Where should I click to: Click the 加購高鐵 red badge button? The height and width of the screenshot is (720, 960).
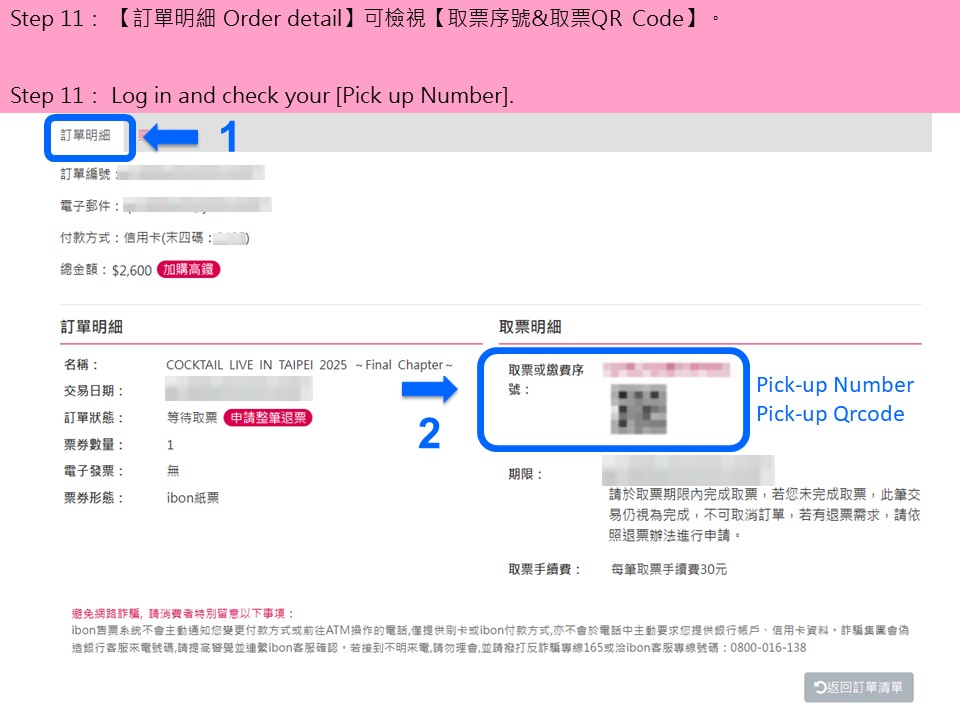189,269
